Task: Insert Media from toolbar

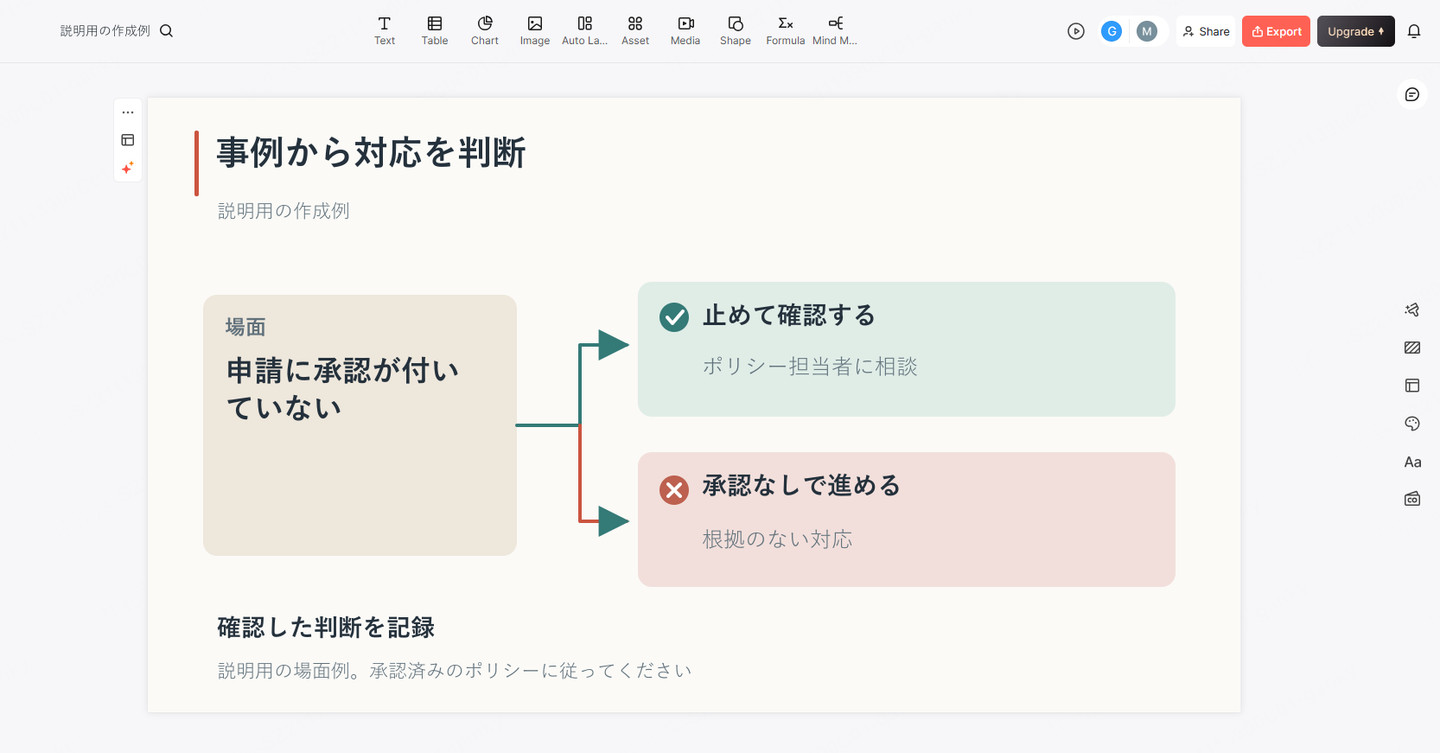Action: [685, 31]
